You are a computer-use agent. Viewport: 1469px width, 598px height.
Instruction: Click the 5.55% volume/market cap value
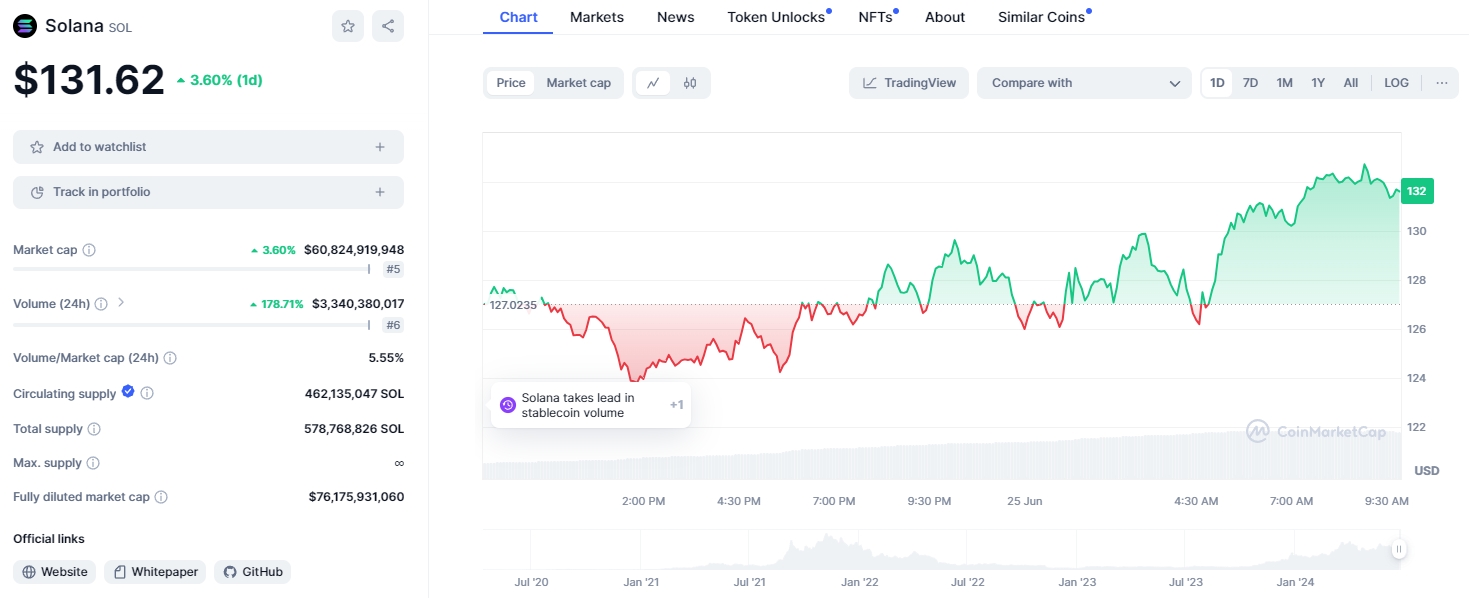click(386, 358)
